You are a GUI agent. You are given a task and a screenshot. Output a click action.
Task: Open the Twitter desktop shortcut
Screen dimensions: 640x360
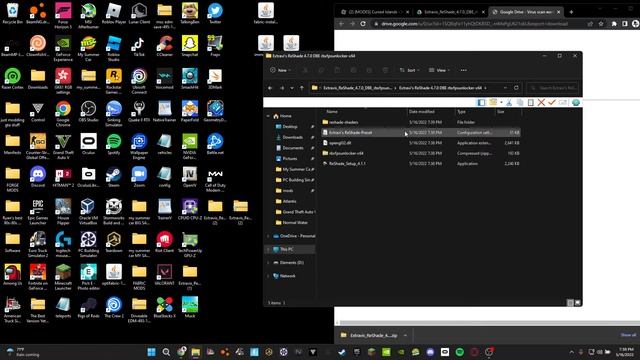[x=215, y=13]
